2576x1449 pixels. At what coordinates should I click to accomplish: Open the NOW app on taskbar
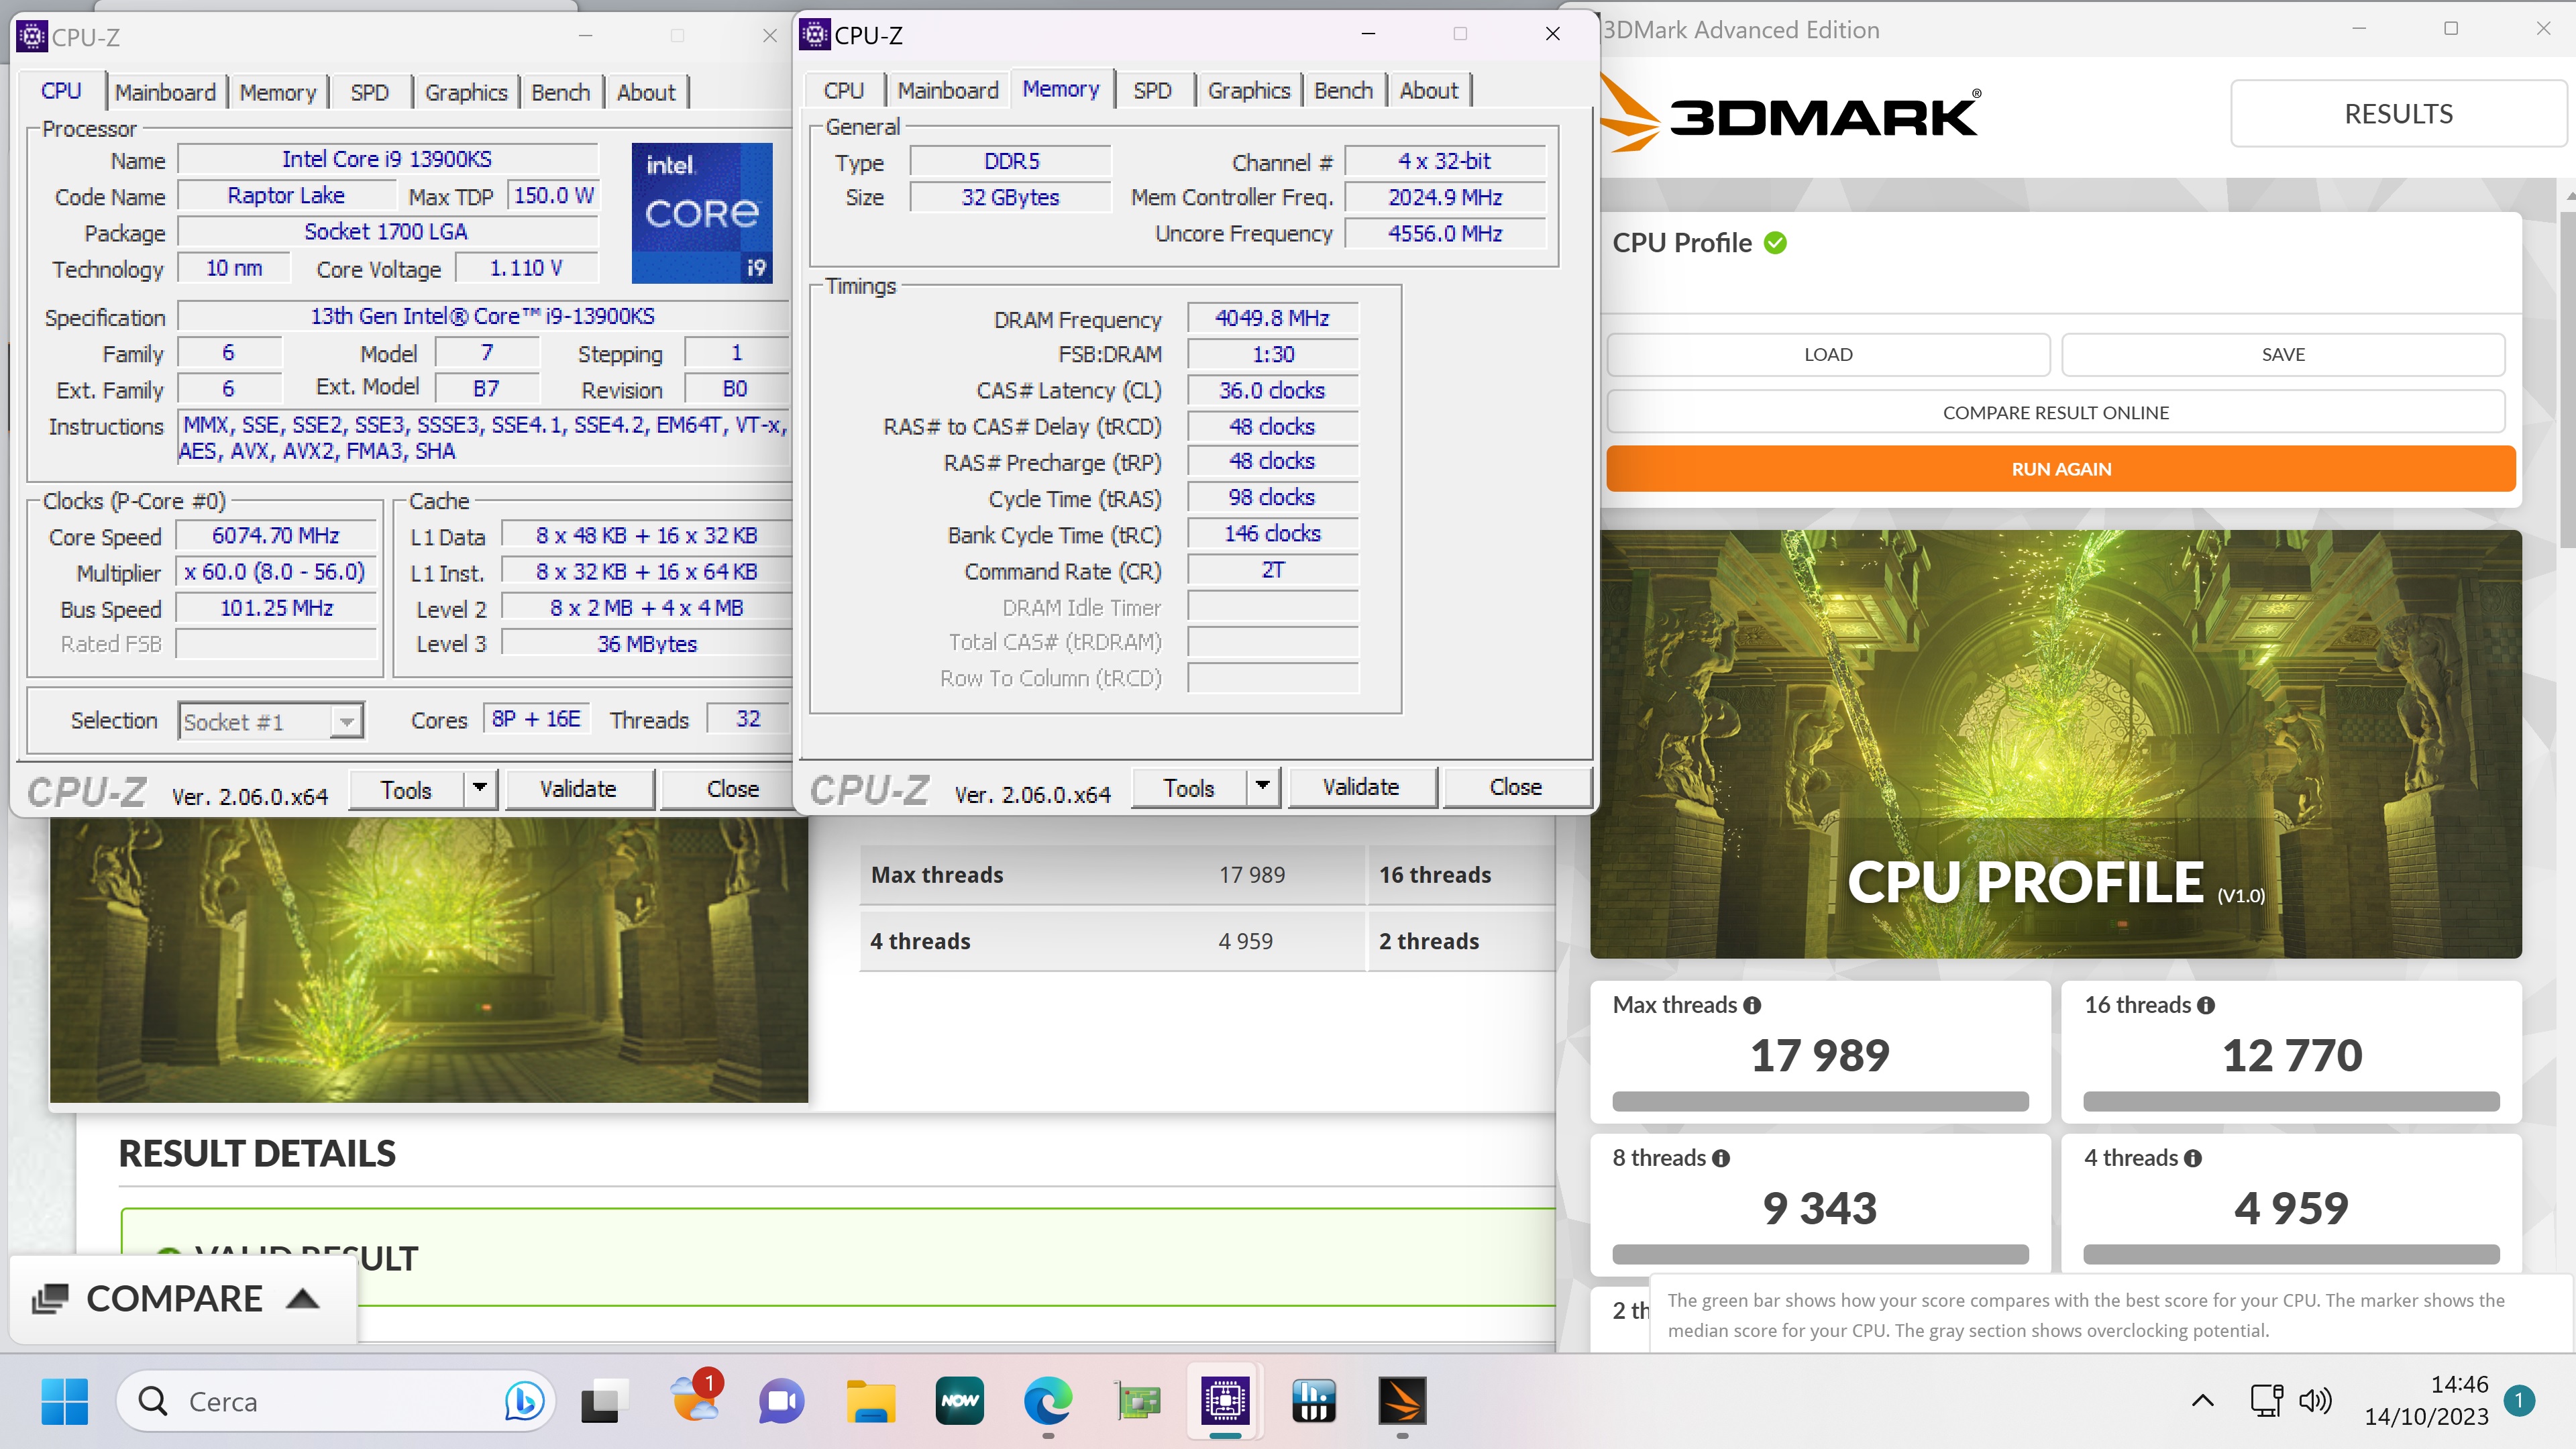959,1401
